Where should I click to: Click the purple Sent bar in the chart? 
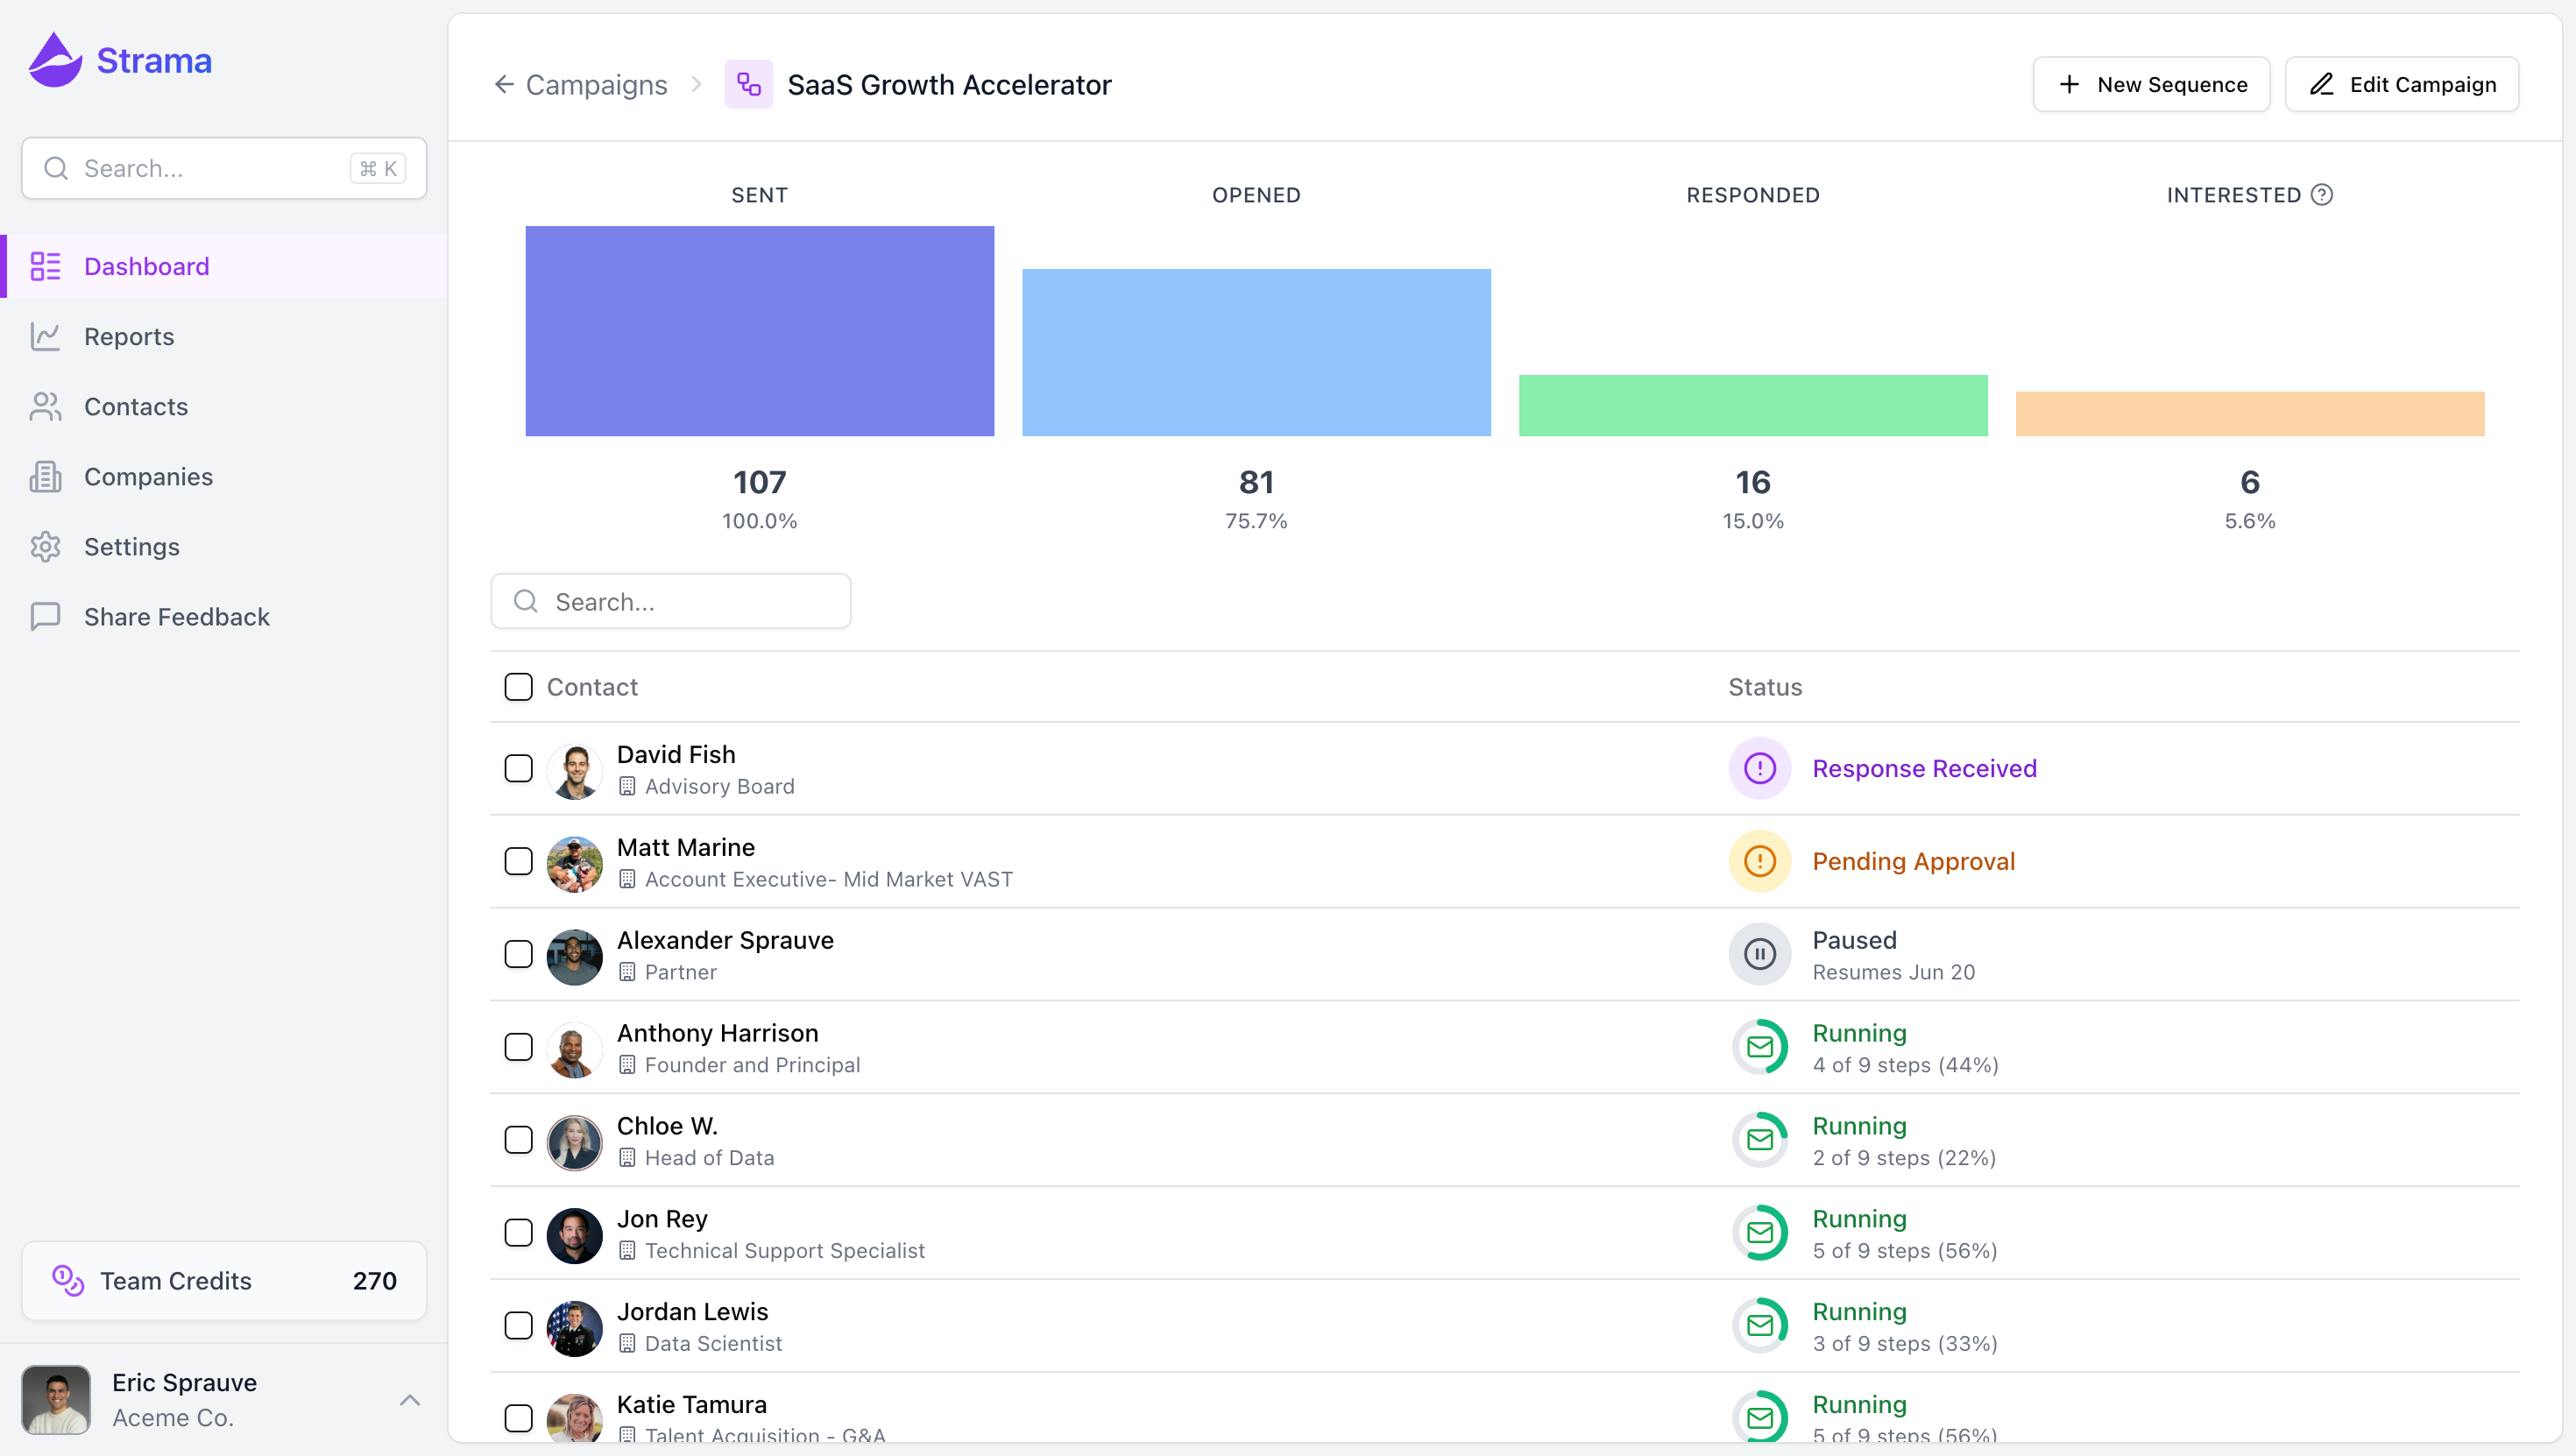[759, 331]
